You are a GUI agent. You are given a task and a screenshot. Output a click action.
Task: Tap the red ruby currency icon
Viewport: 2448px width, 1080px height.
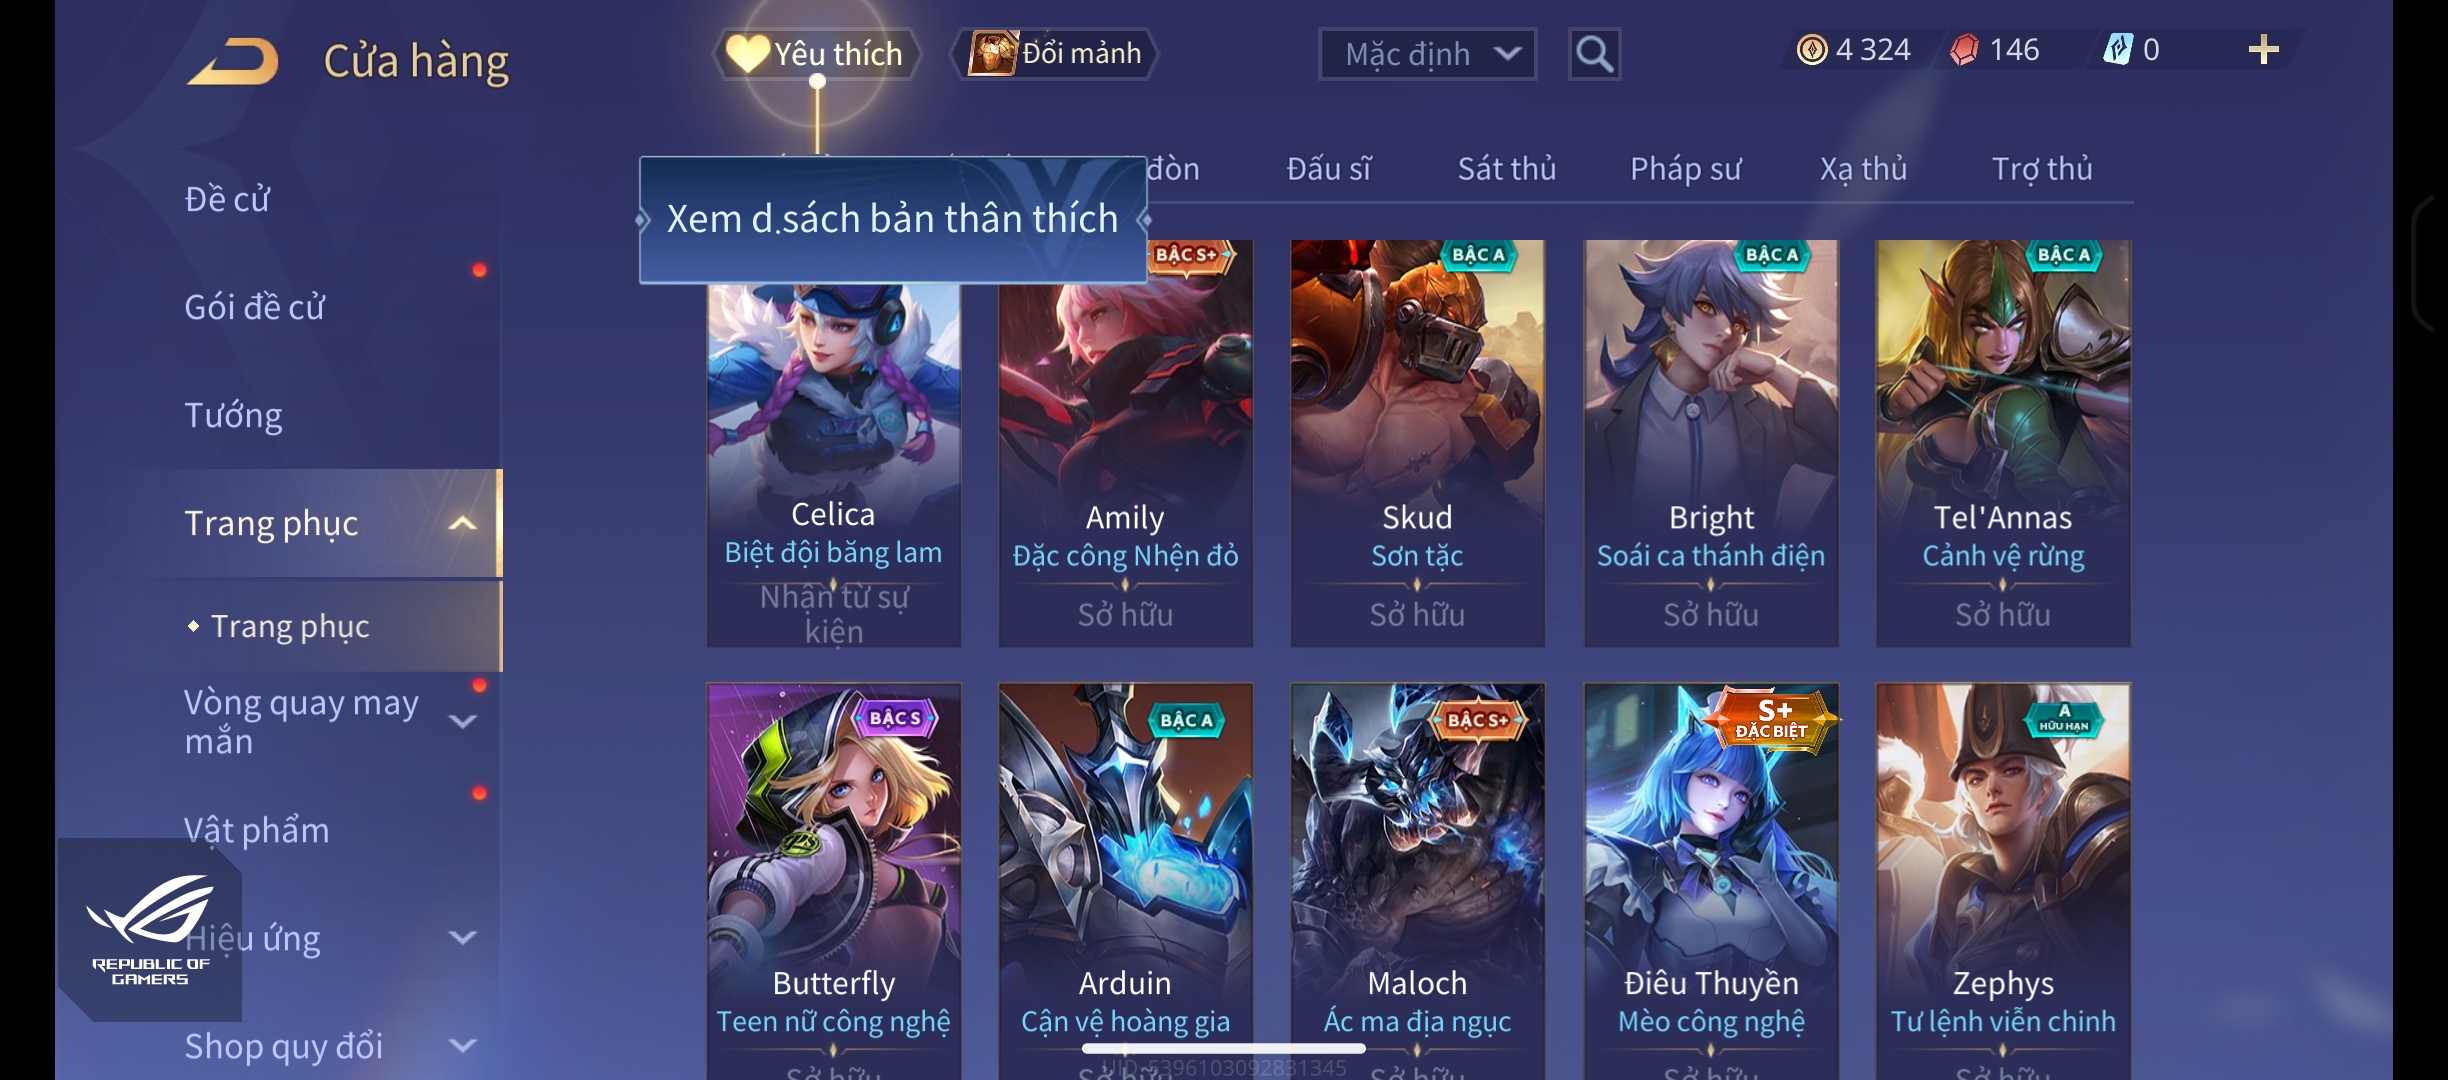pos(1964,50)
